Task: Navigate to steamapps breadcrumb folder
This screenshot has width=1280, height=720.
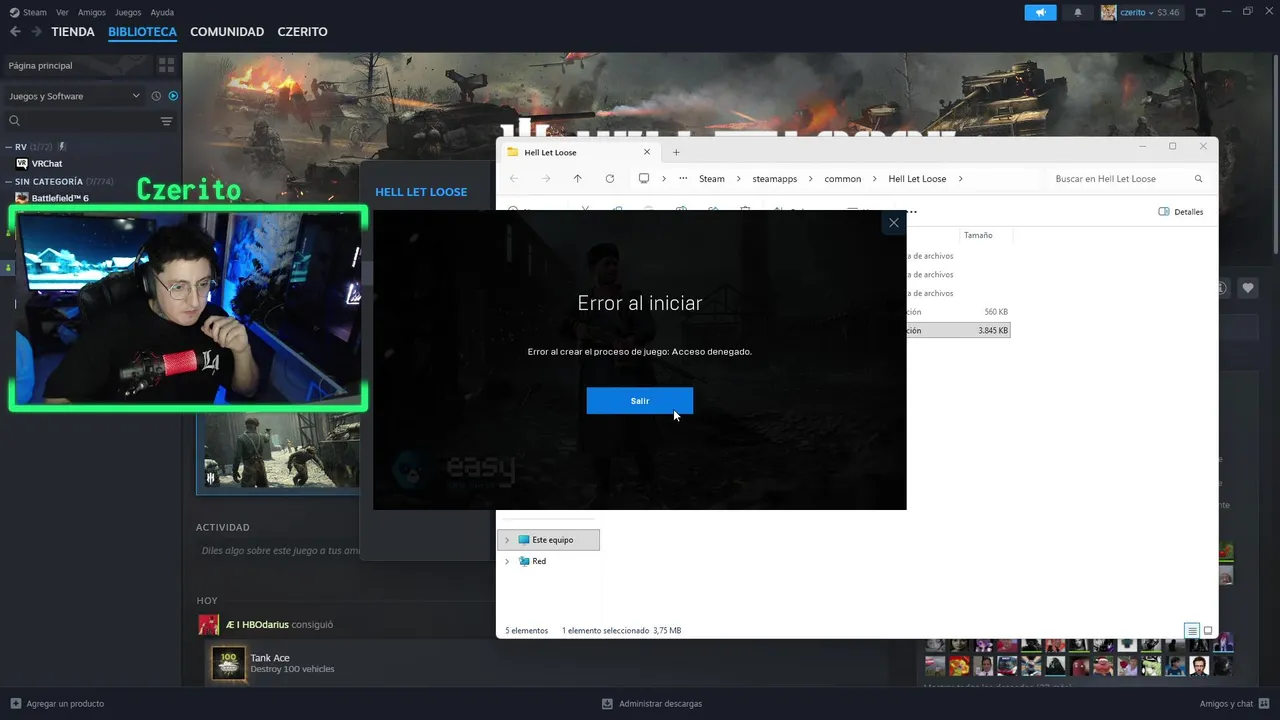Action: [775, 179]
